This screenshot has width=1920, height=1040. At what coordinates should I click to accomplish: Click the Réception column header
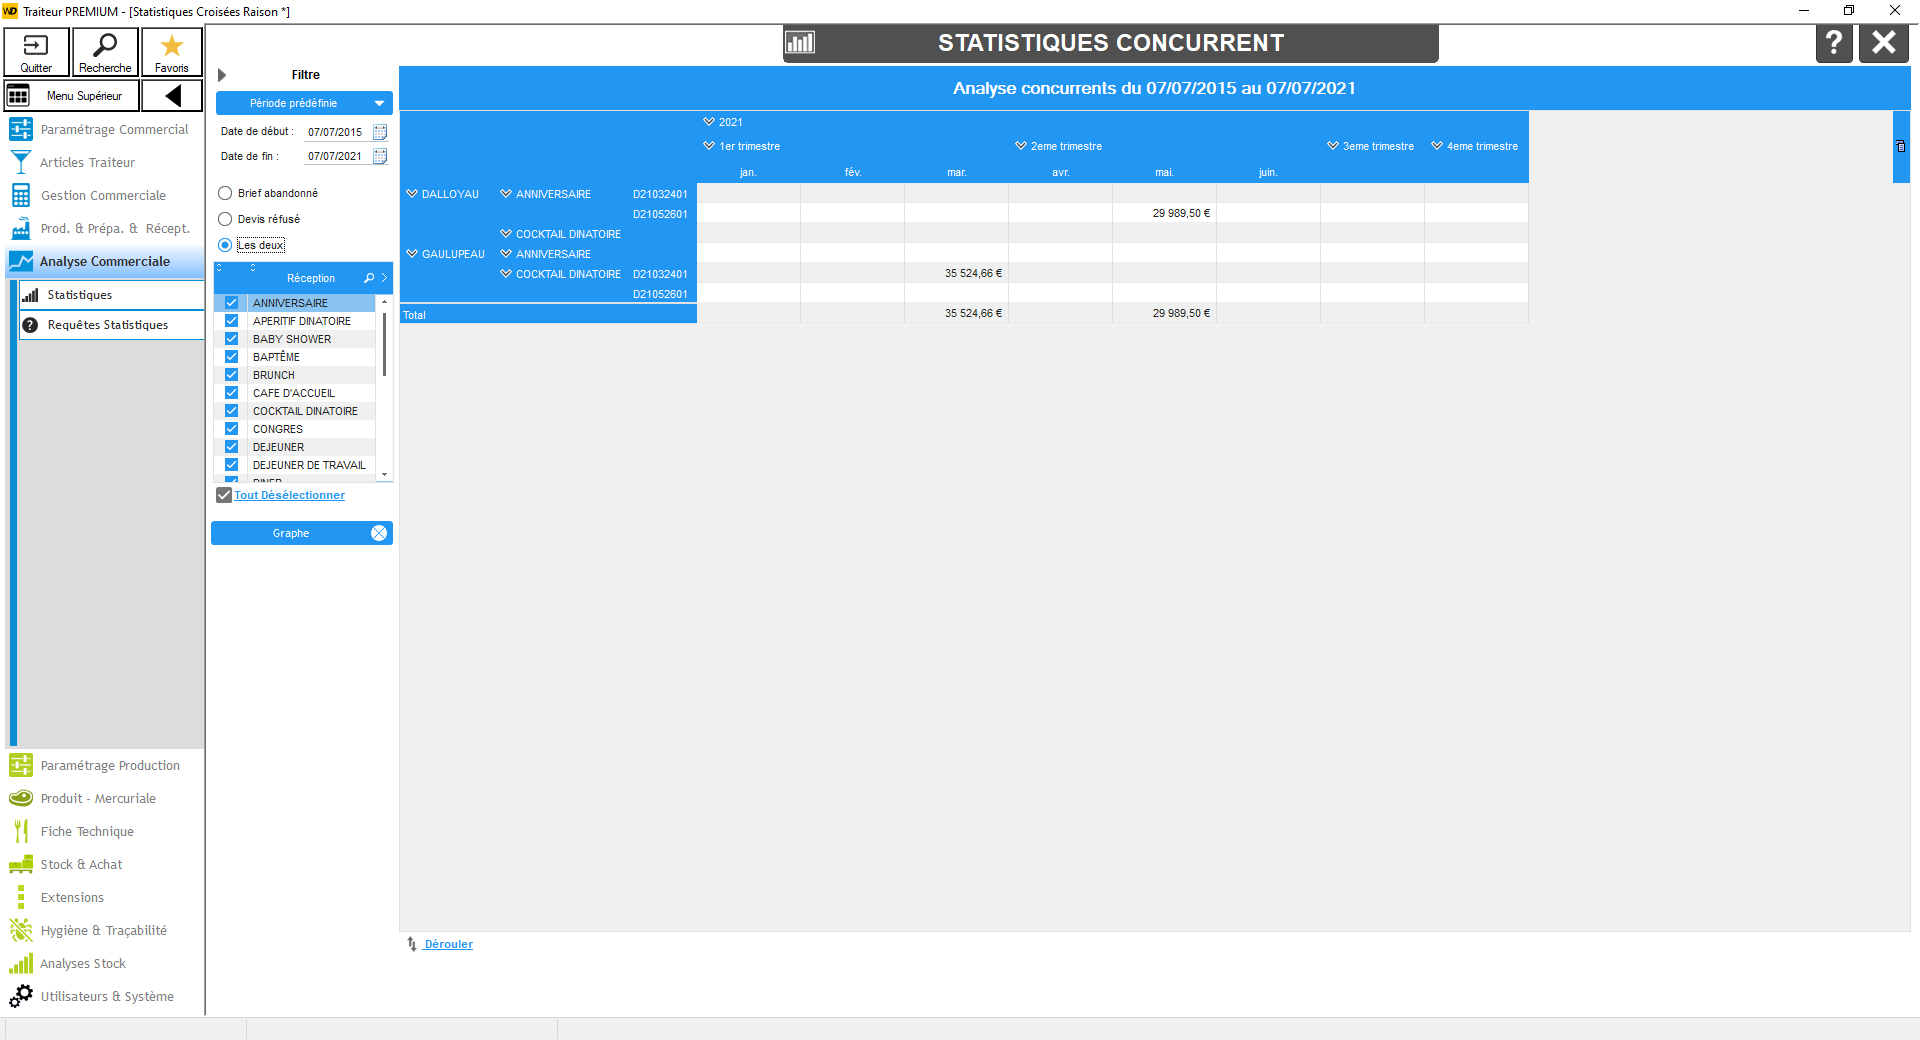pyautogui.click(x=311, y=278)
